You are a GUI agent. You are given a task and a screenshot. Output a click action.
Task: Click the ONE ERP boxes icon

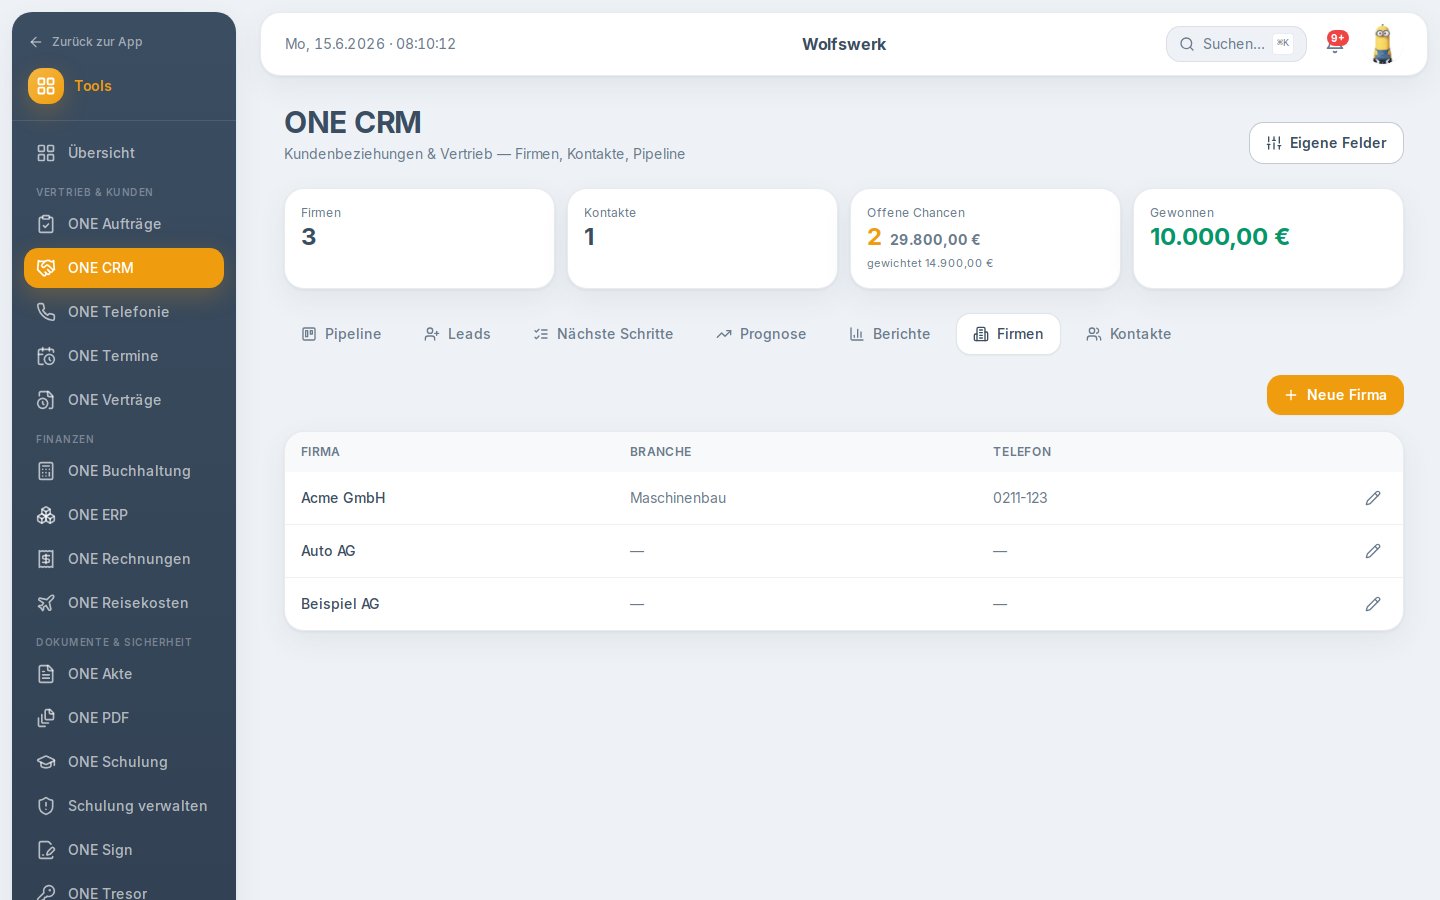tap(46, 515)
